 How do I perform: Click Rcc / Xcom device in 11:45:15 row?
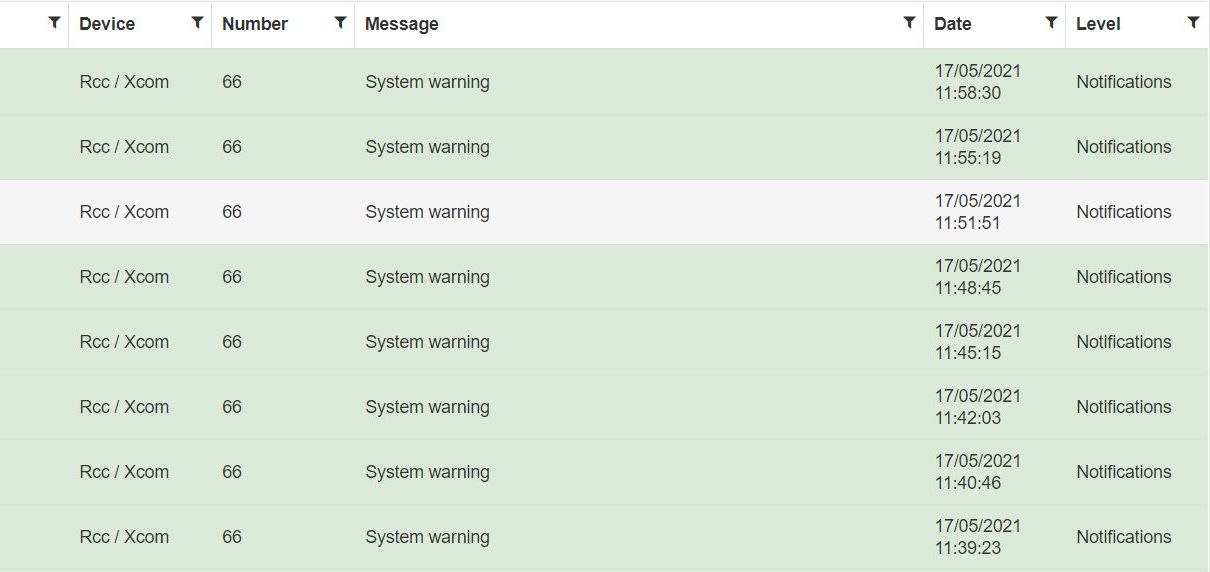tap(124, 342)
